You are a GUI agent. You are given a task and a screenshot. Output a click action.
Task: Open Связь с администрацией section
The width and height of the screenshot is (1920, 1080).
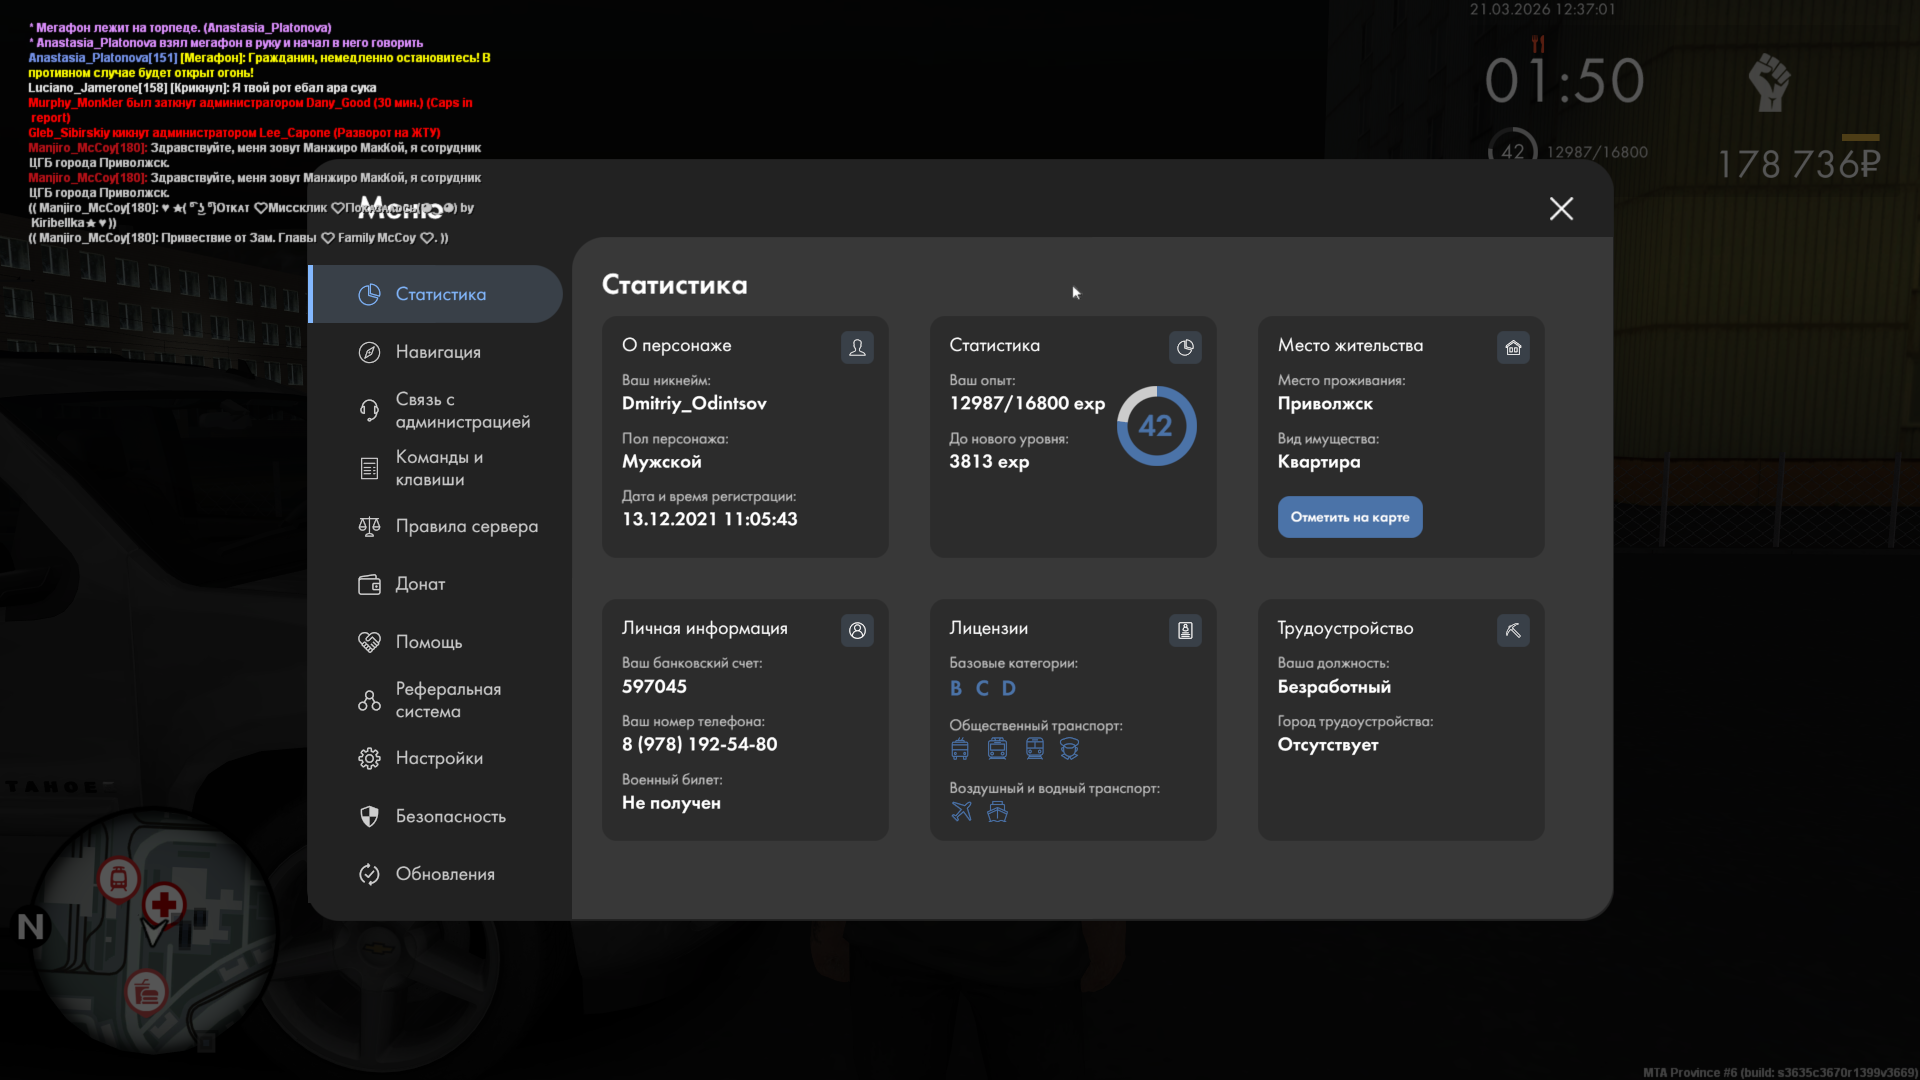click(462, 410)
